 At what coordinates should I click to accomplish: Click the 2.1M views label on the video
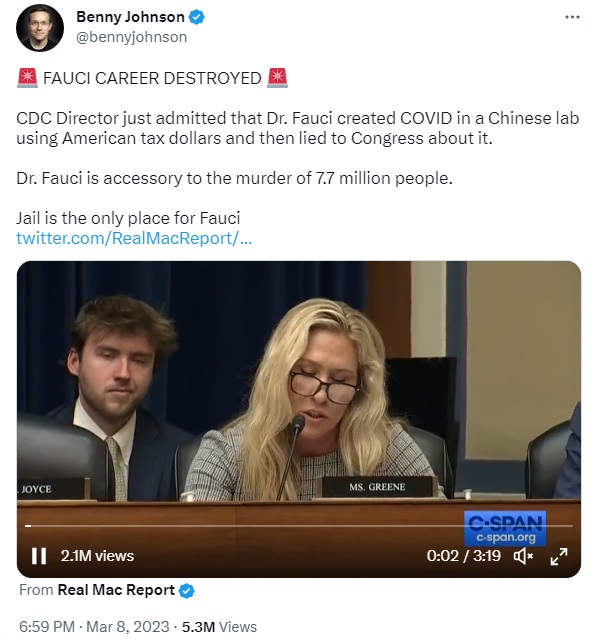tap(97, 556)
